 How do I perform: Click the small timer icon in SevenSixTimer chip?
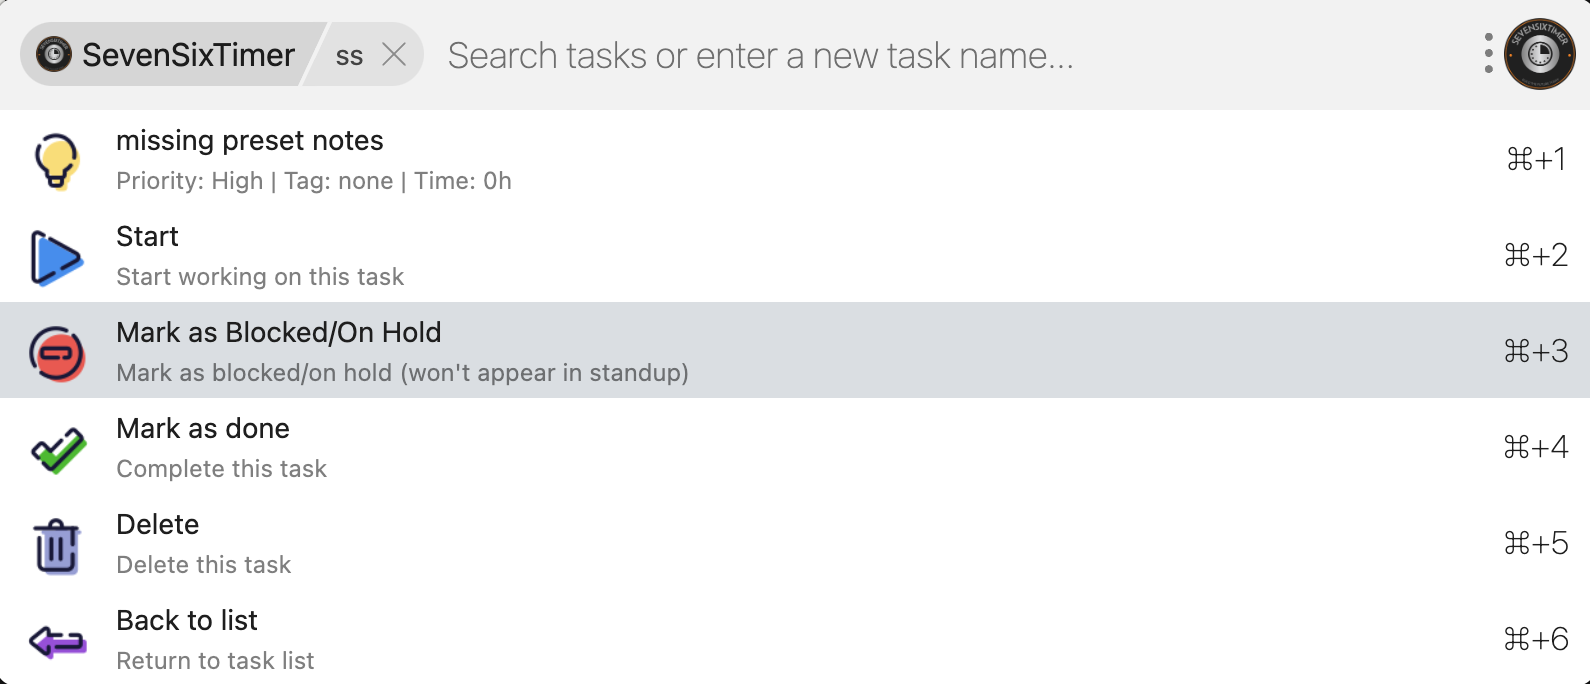pyautogui.click(x=54, y=54)
